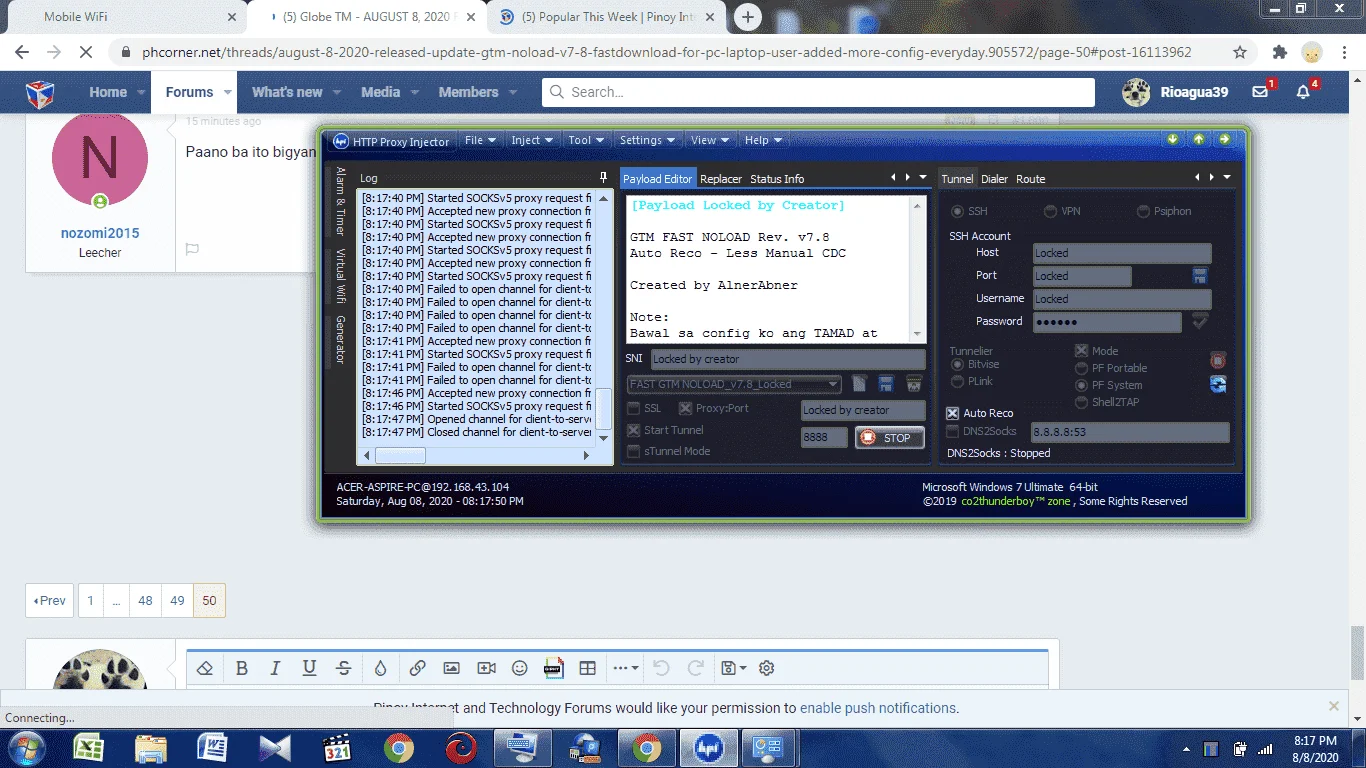Select the PF Portable radio button
The height and width of the screenshot is (768, 1366).
tap(1081, 368)
